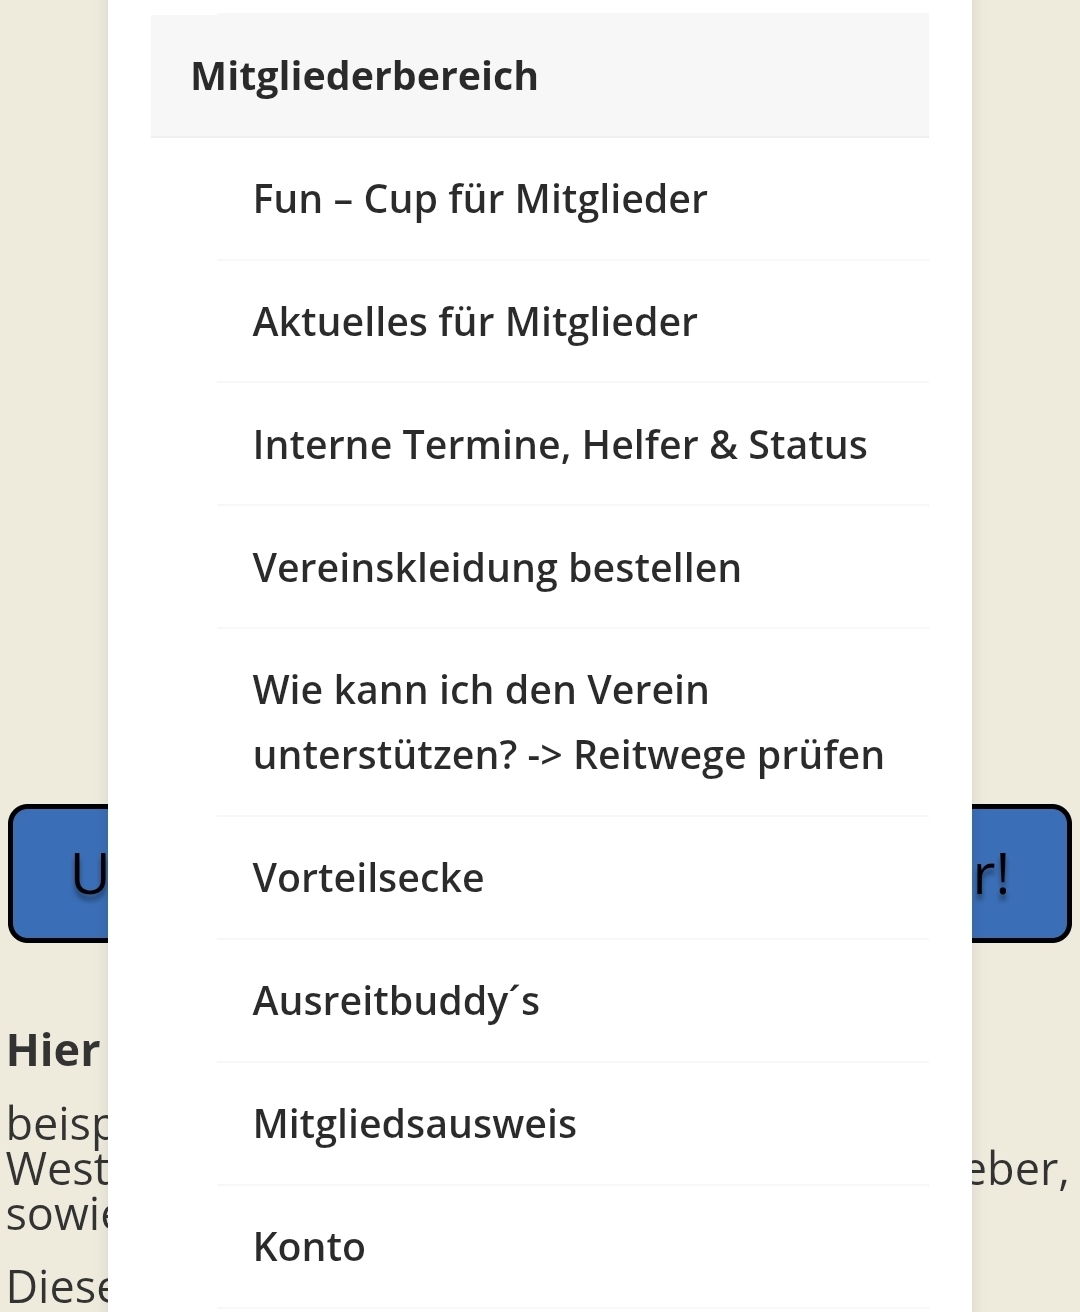Open Wie kann ich den Verein unterstützen

572,723
